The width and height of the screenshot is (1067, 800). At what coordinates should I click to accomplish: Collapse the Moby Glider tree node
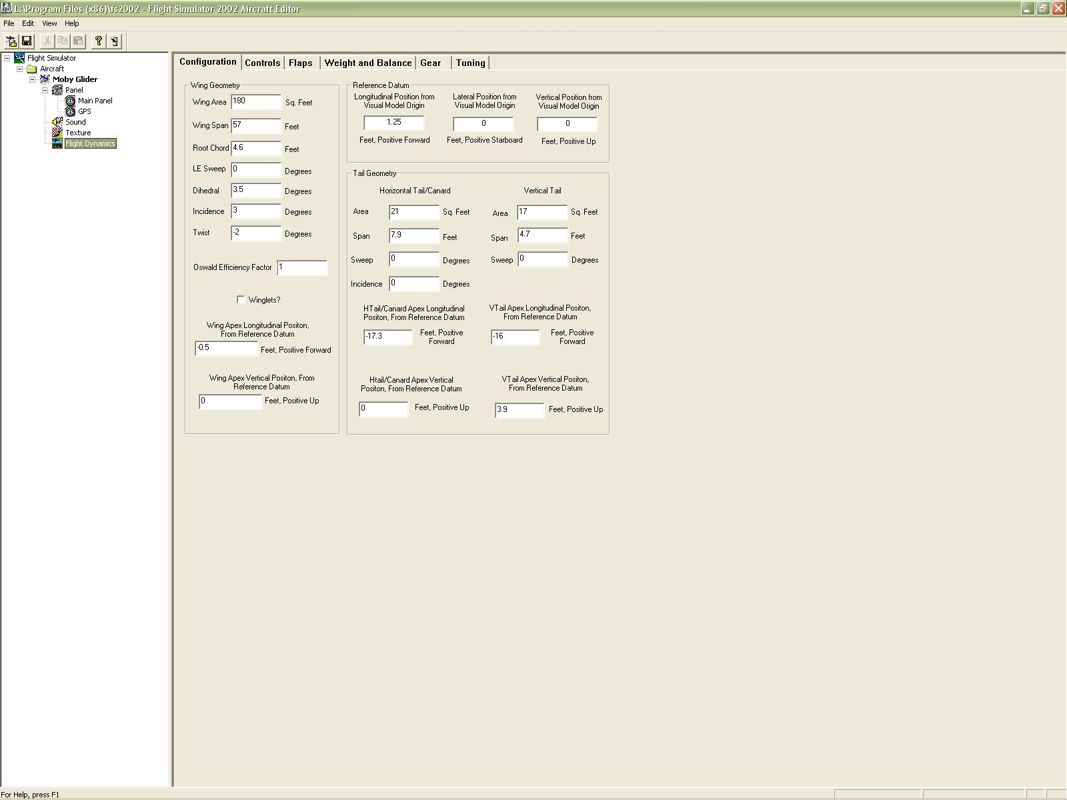32,79
